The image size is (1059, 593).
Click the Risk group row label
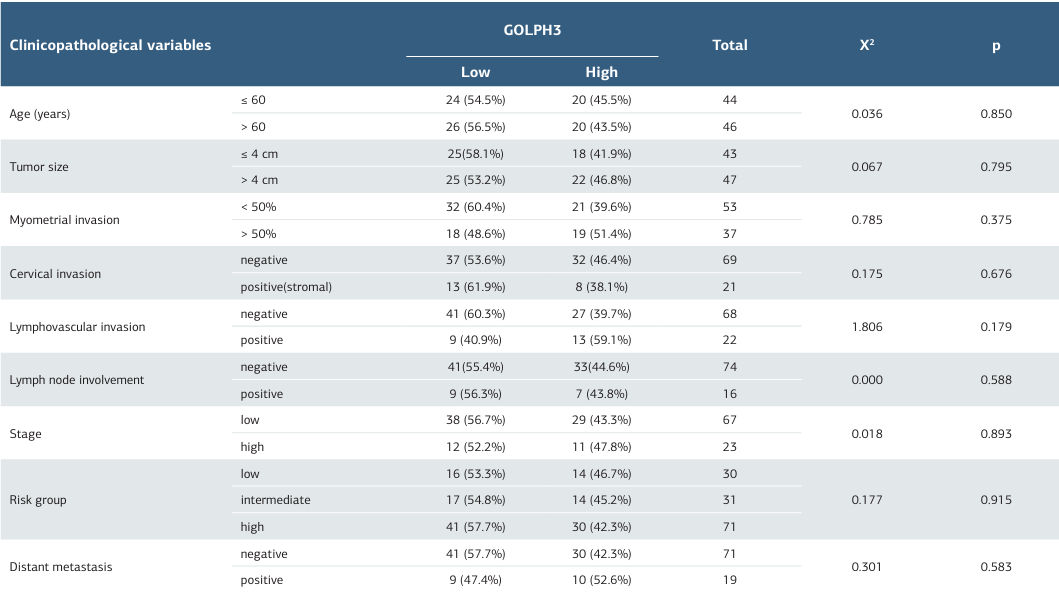coord(37,500)
